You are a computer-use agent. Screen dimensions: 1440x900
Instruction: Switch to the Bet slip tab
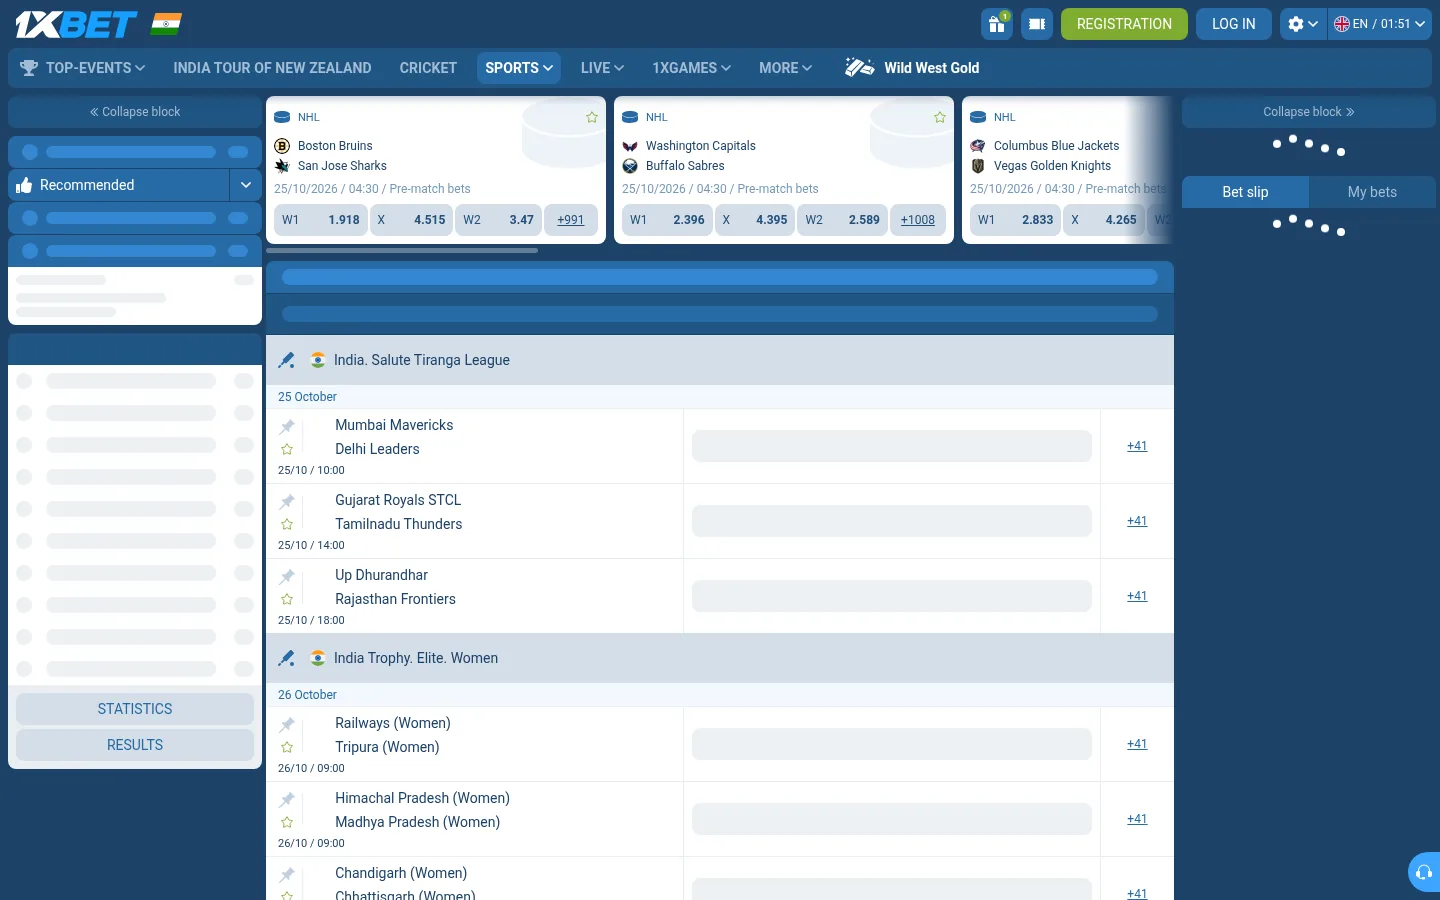(x=1245, y=192)
